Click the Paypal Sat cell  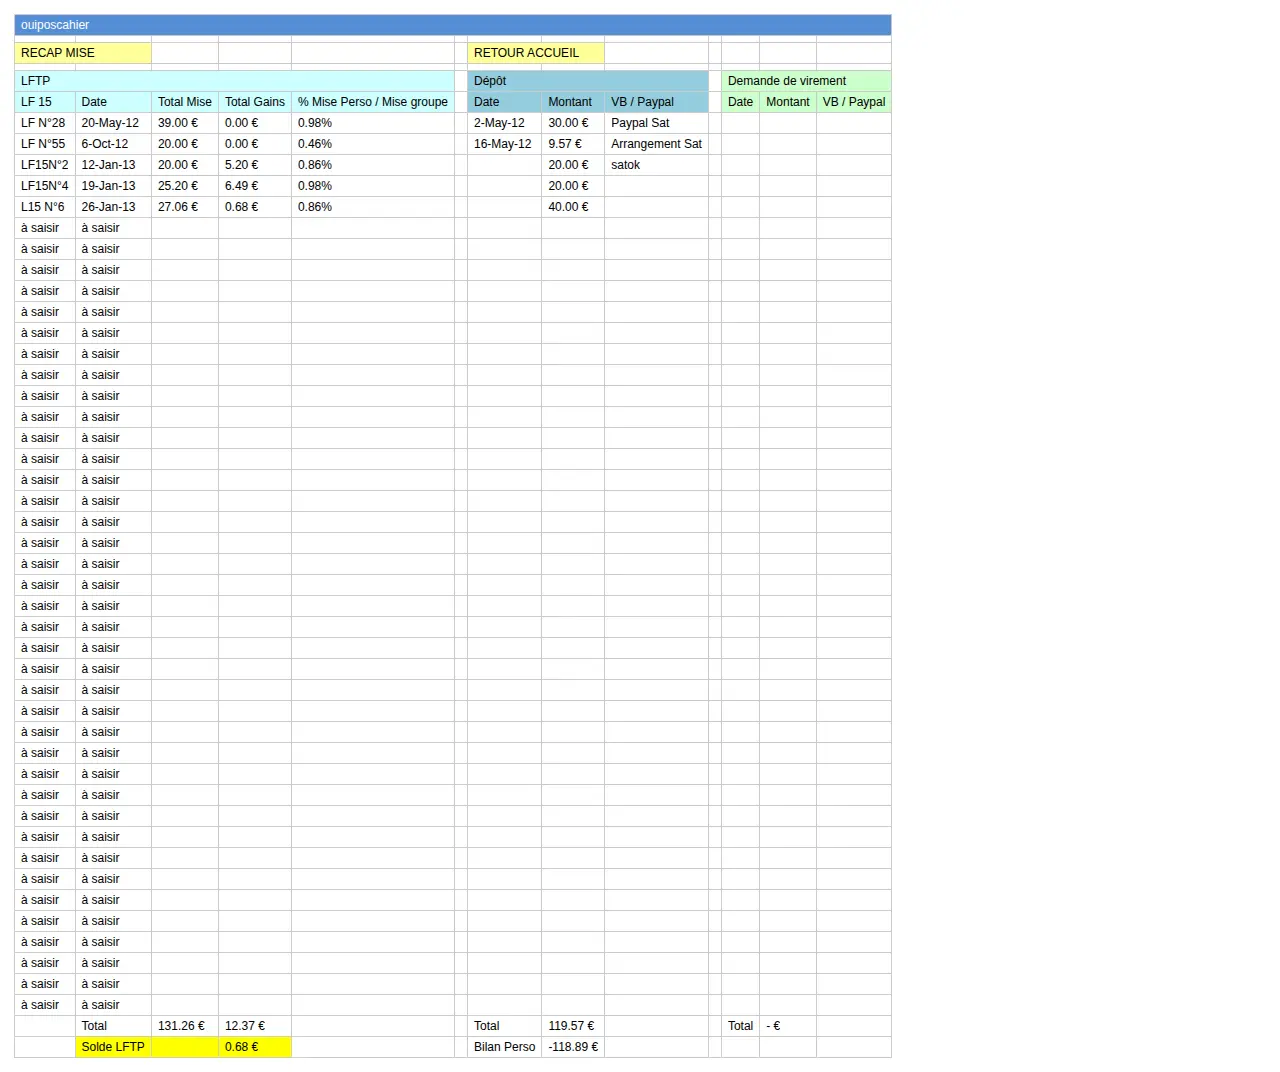656,123
